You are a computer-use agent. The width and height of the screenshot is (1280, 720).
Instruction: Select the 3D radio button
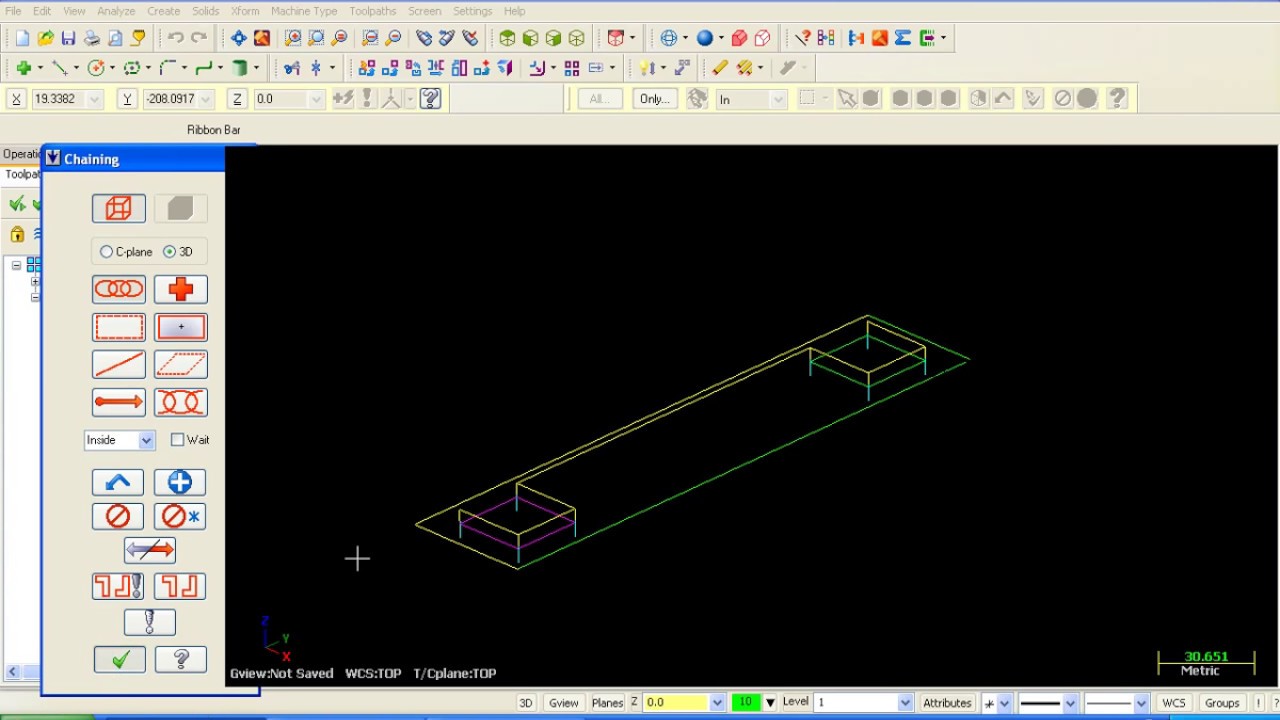169,252
